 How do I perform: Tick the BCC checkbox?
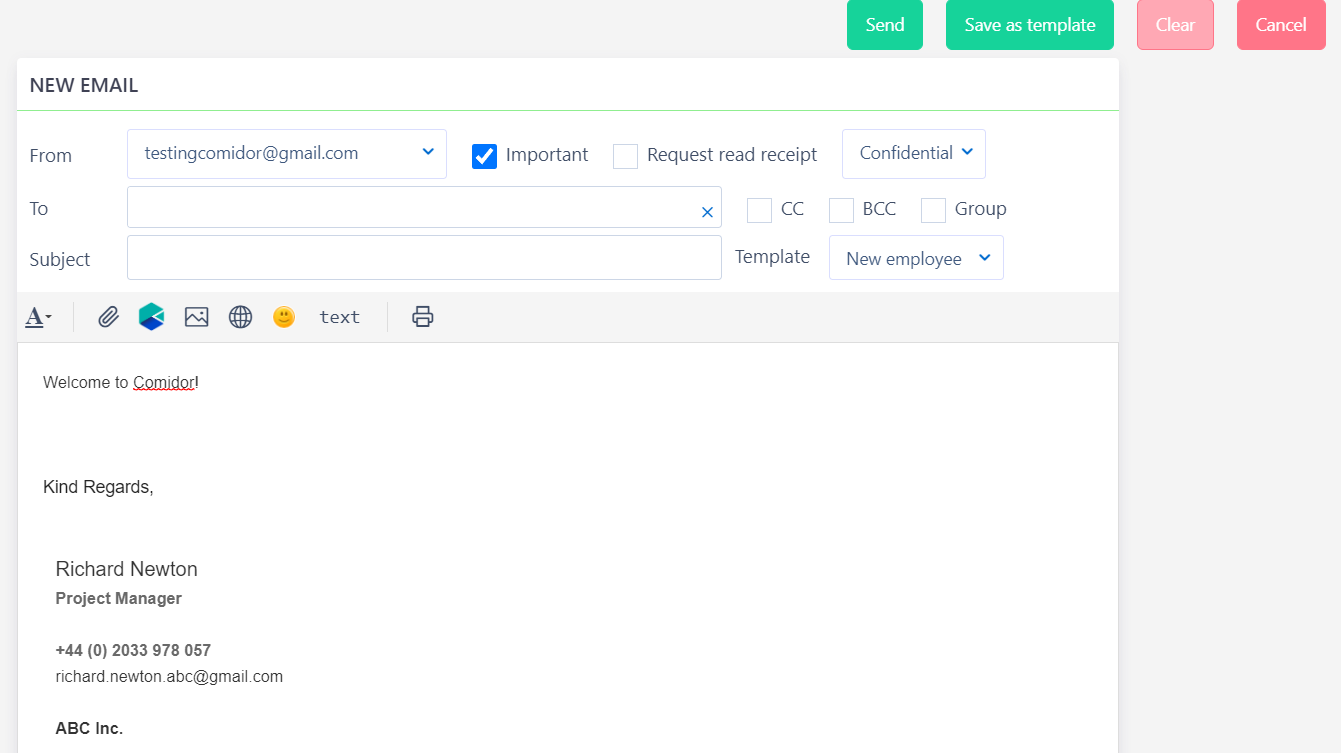pos(841,210)
